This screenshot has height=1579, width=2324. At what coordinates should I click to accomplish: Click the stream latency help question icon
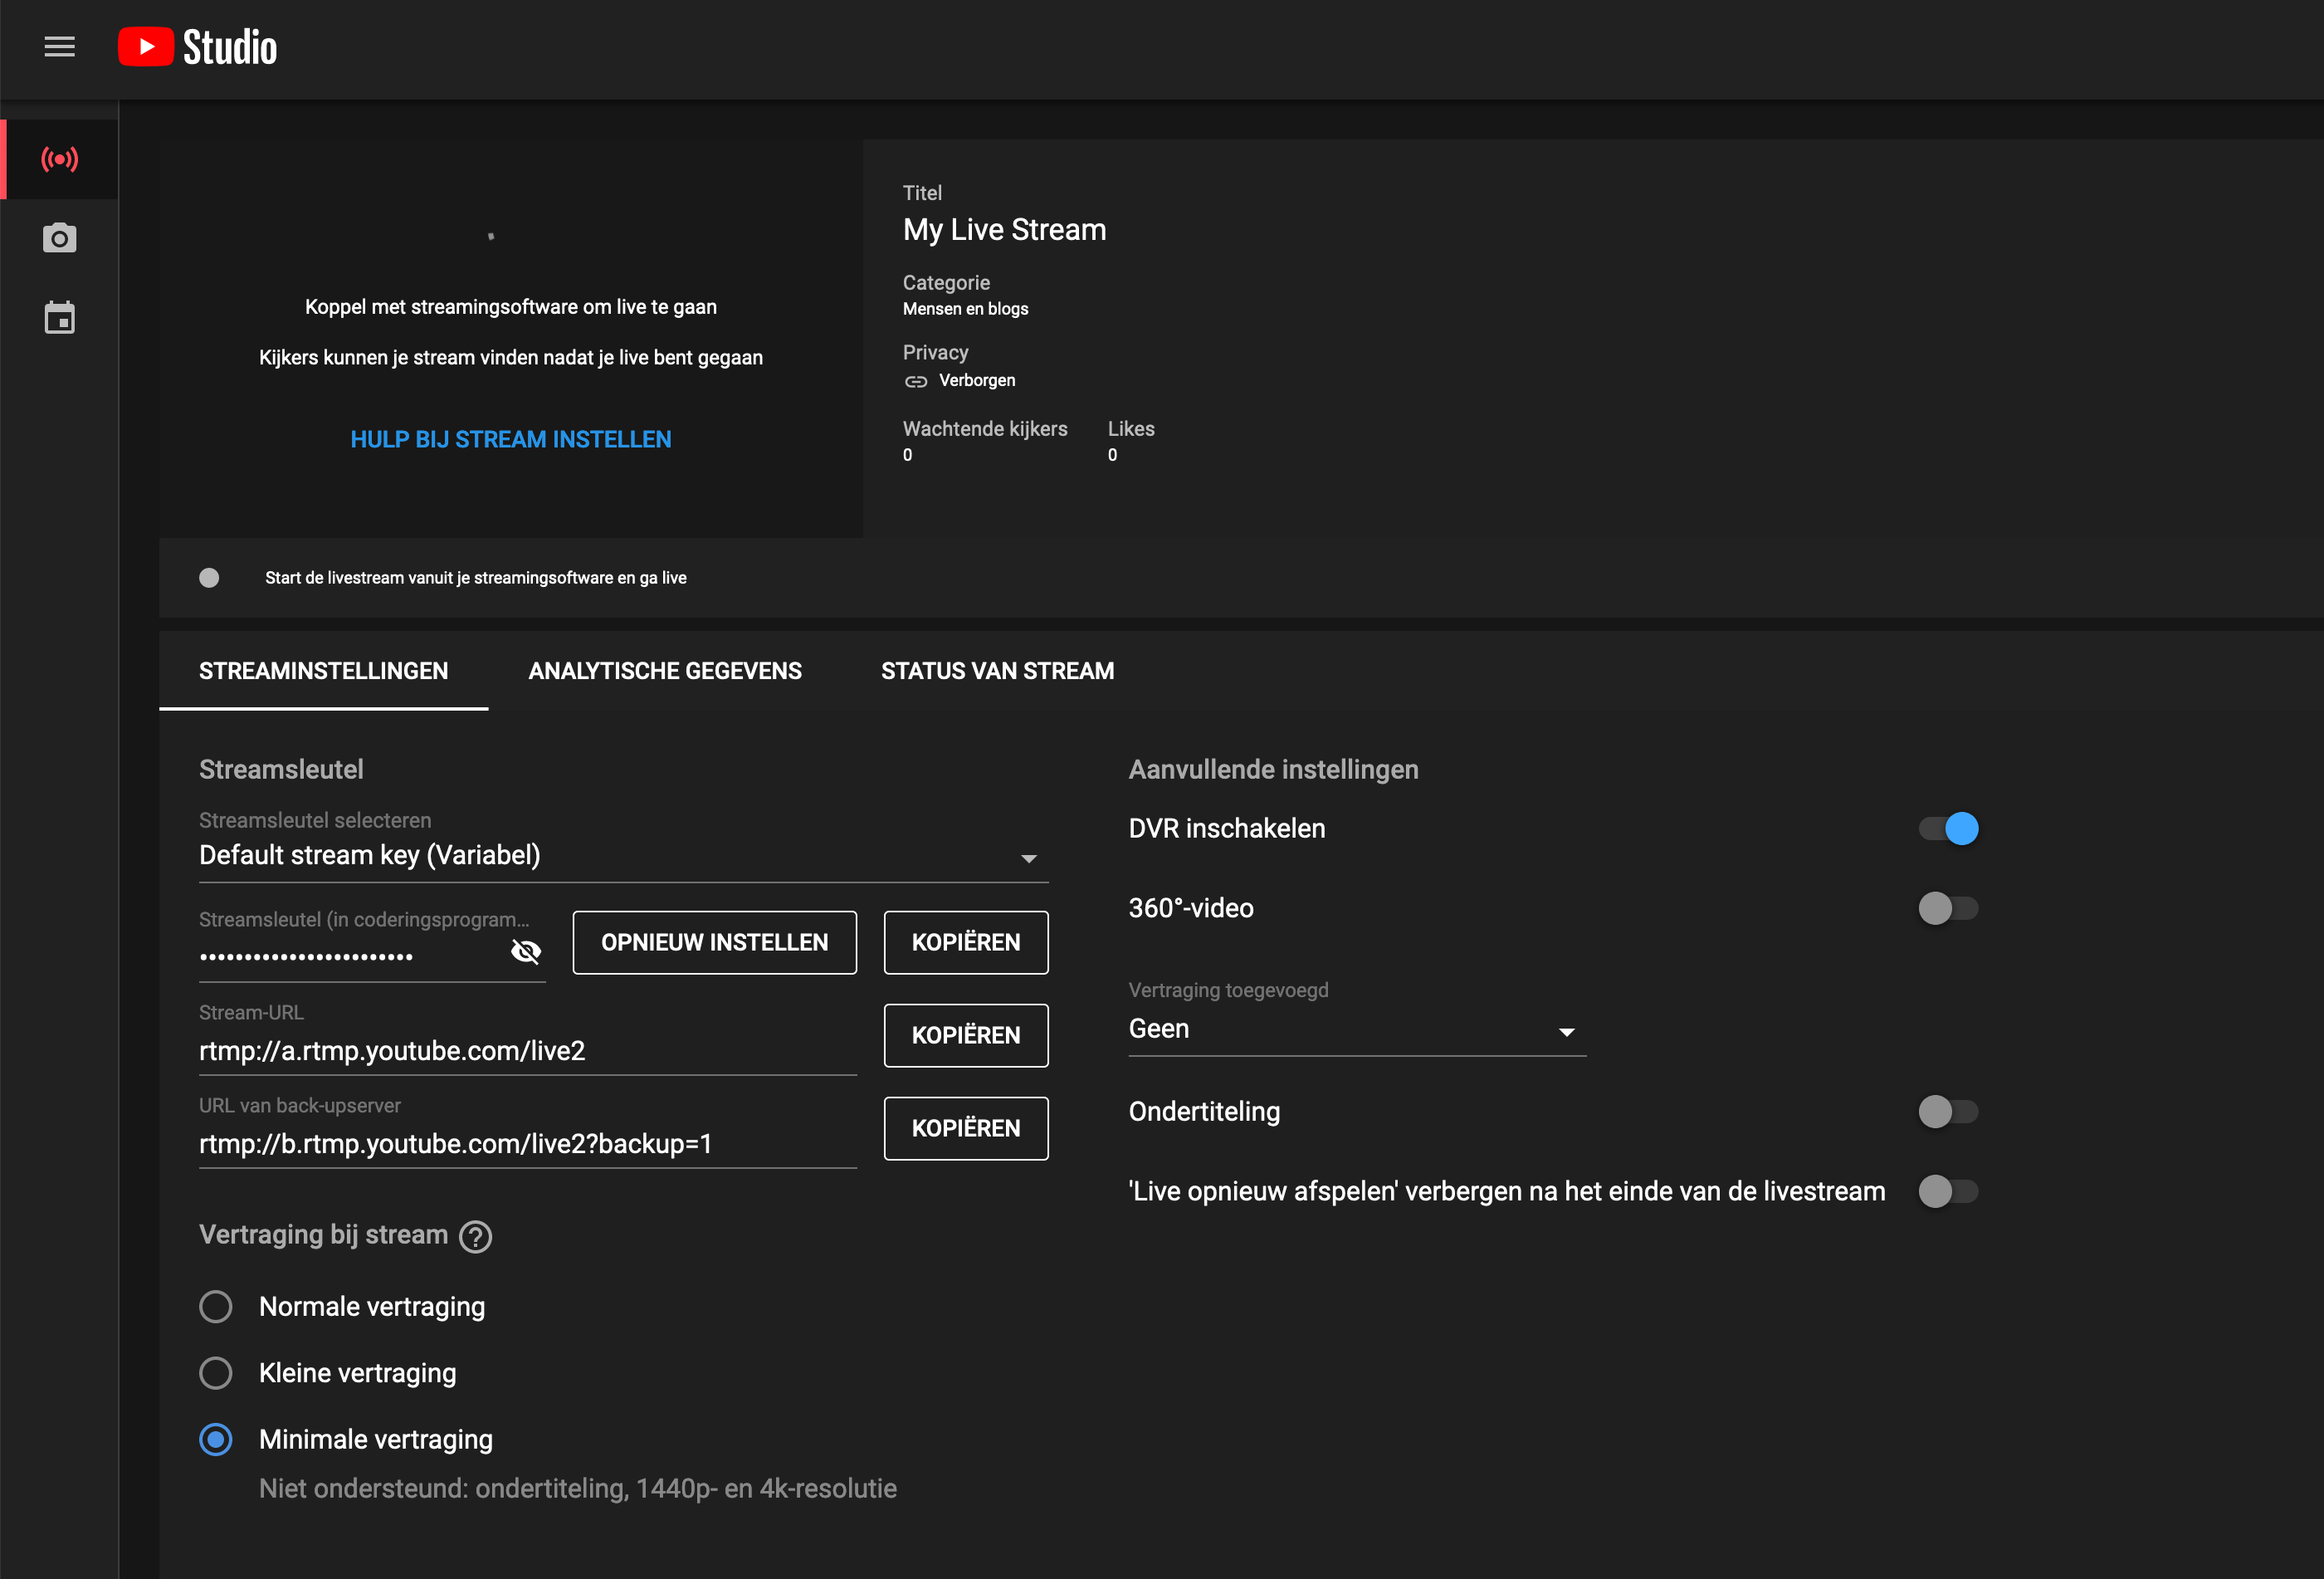(475, 1237)
